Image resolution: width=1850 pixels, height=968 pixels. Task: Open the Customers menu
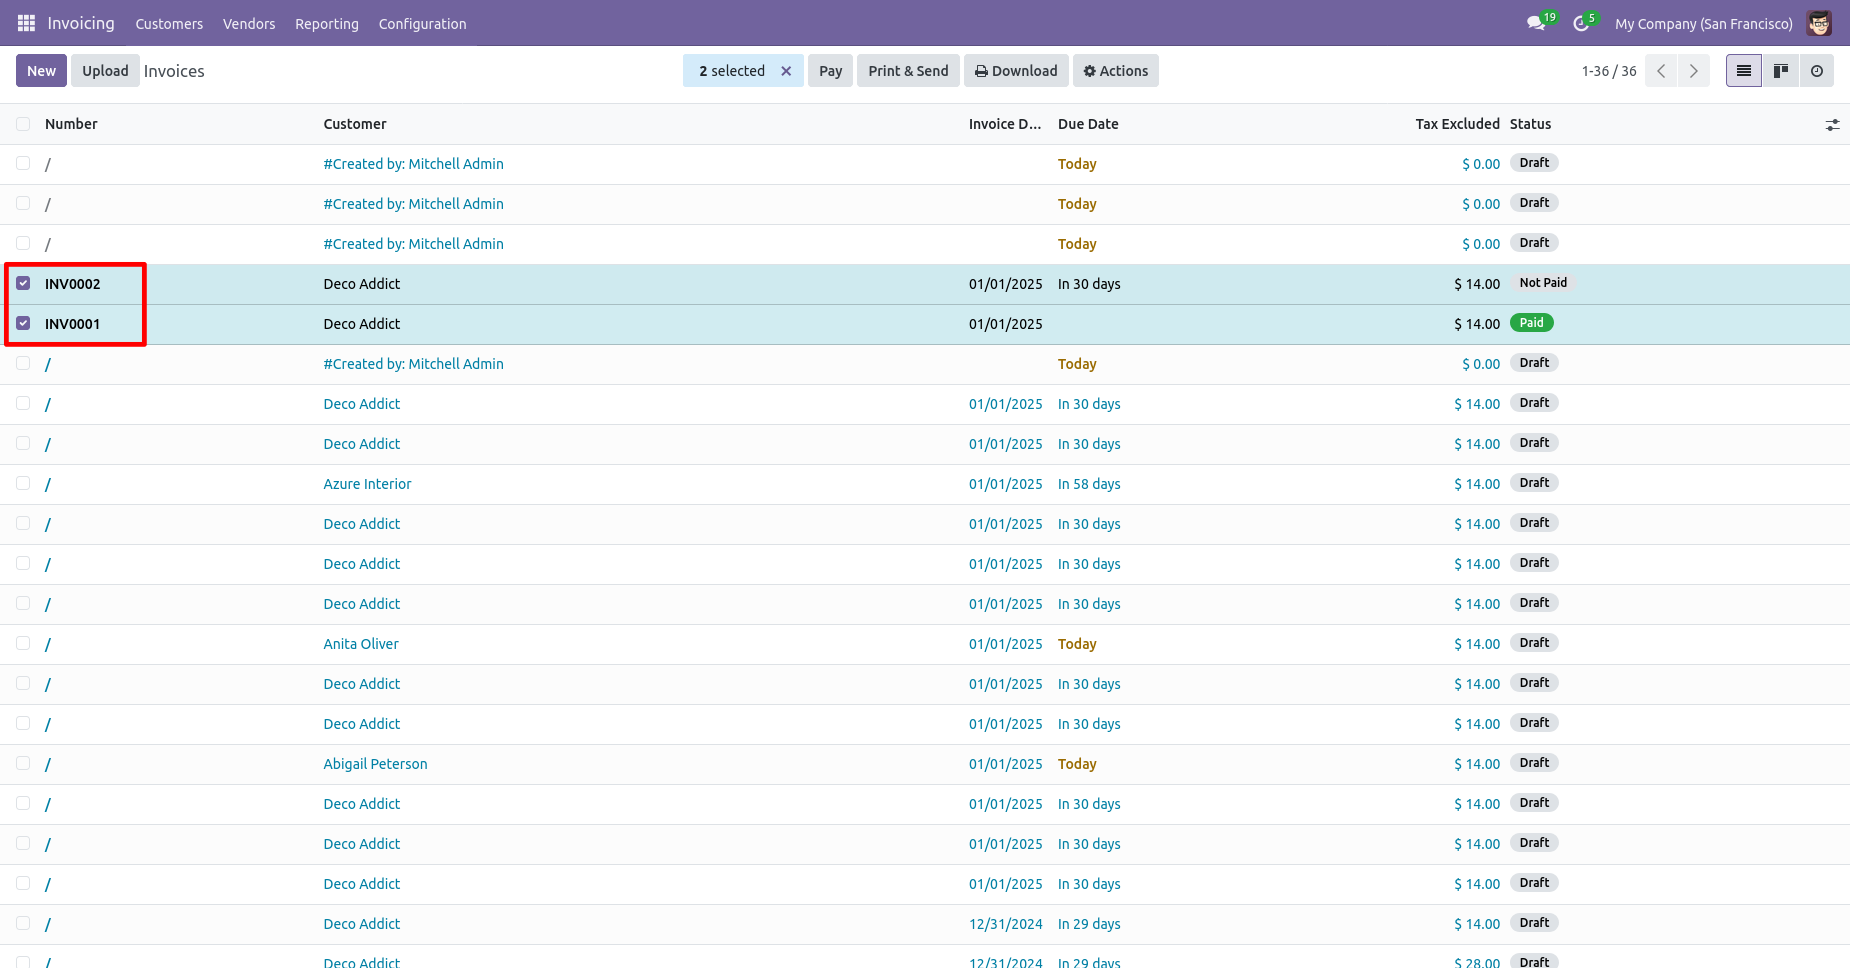(x=169, y=24)
